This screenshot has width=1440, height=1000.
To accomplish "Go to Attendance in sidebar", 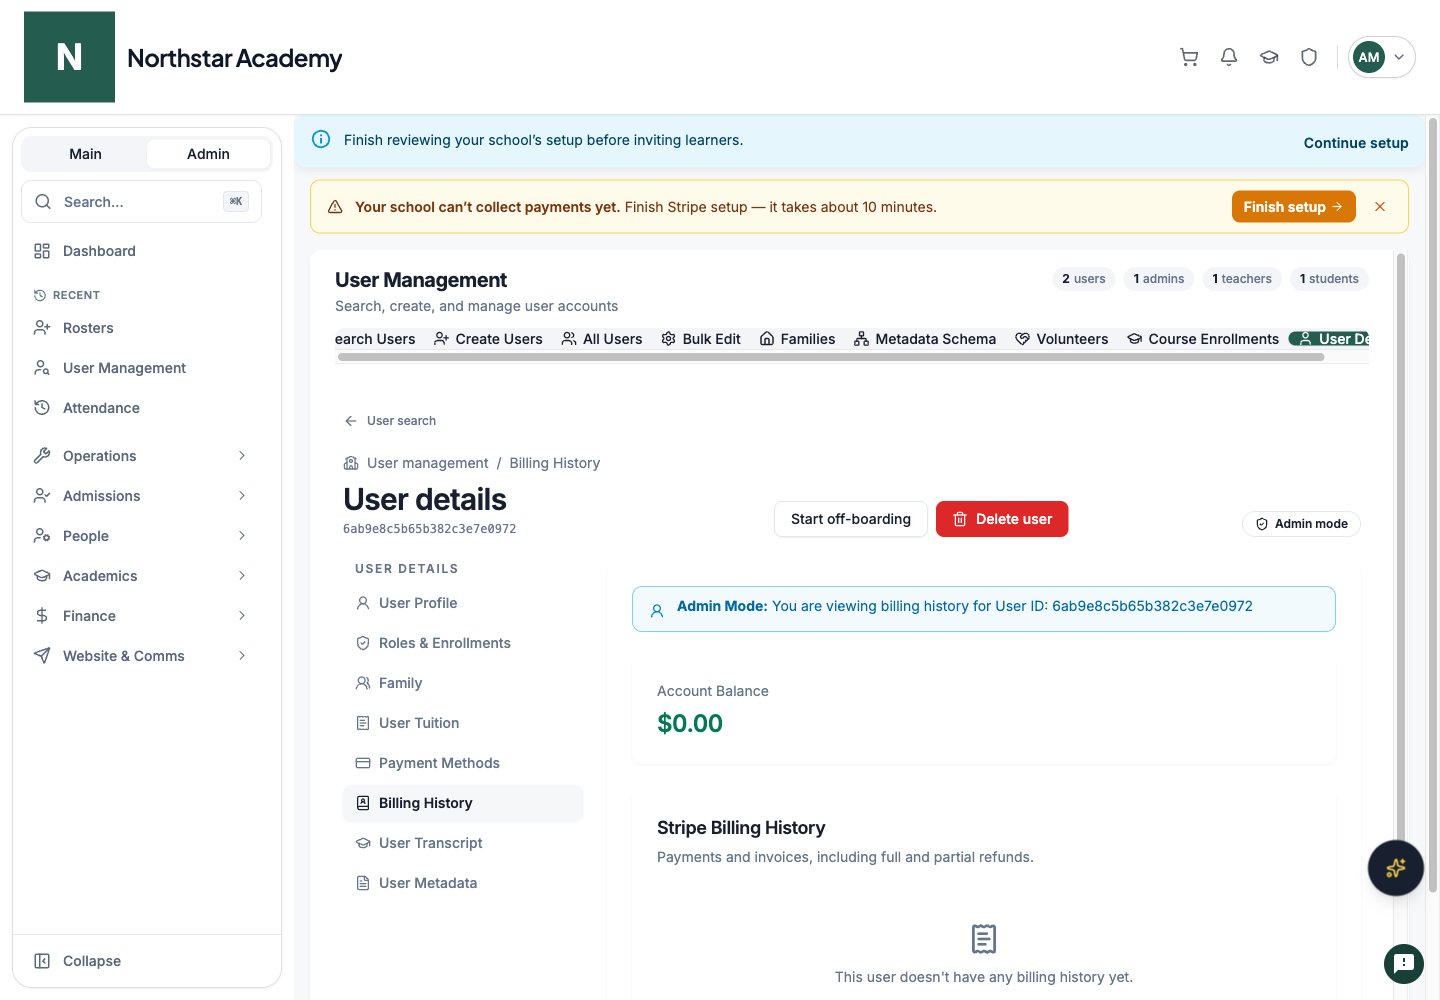I will point(141,408).
